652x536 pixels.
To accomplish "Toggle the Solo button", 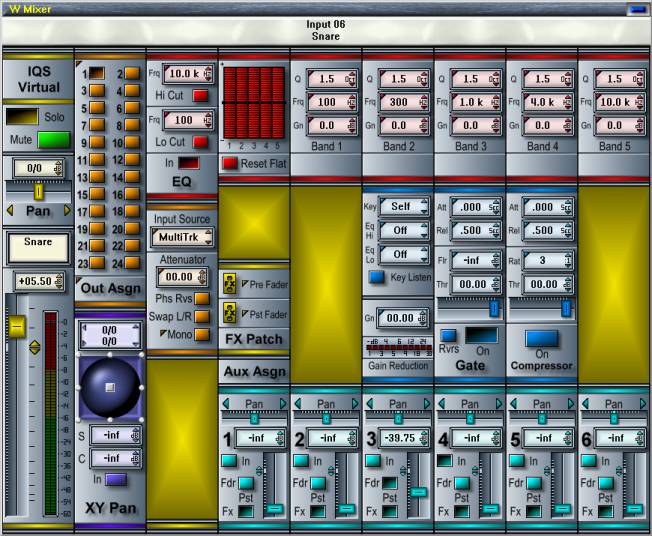I will point(23,117).
